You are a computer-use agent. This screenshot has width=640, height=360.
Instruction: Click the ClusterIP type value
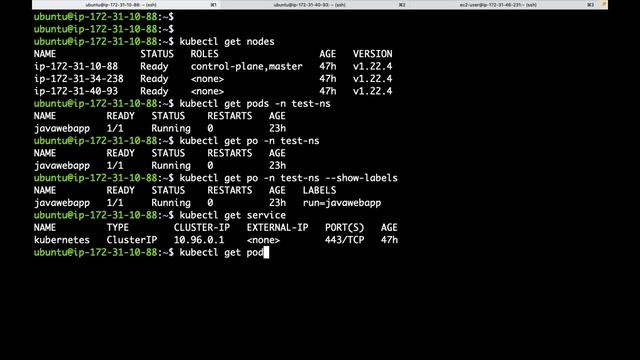[x=132, y=240]
